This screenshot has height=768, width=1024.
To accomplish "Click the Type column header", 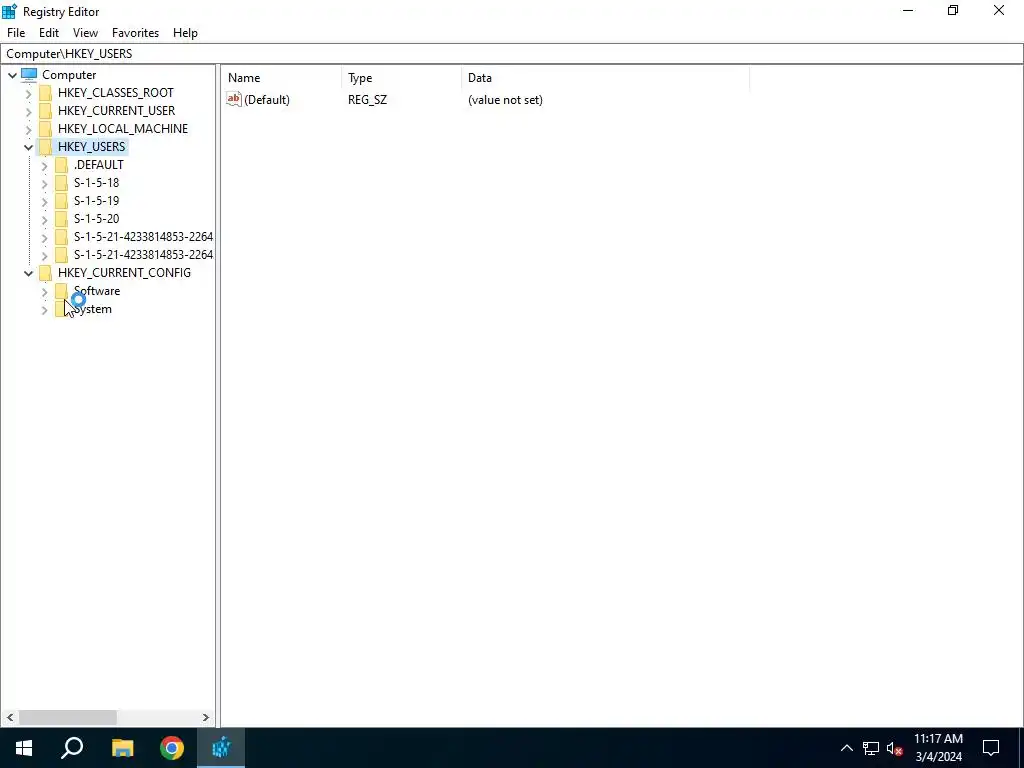I will [x=402, y=78].
